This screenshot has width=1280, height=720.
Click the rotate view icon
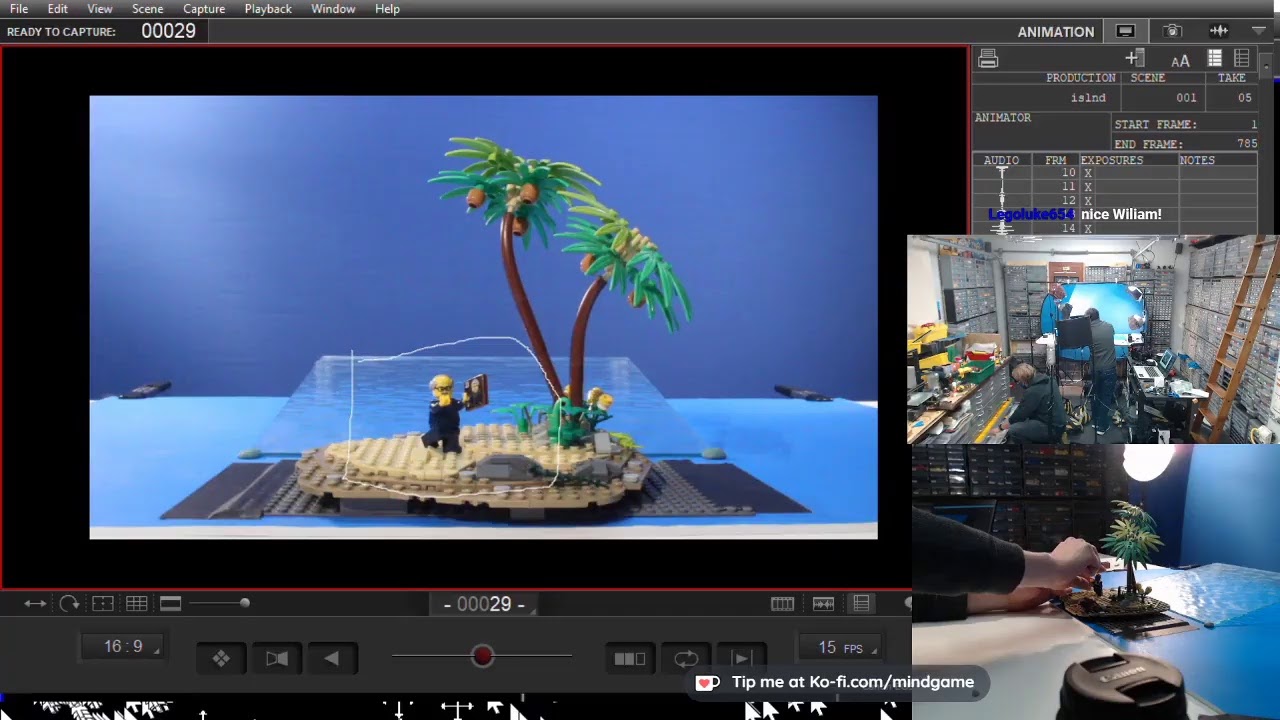[69, 603]
